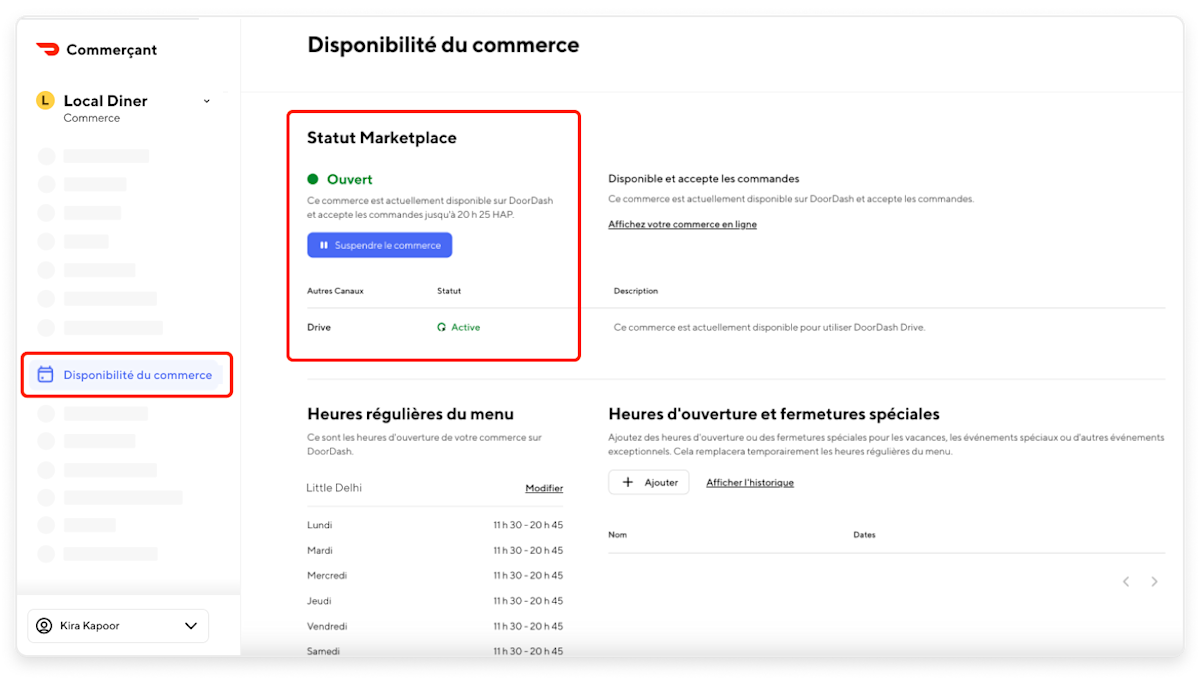Click the yellow L store avatar
1200x686 pixels.
click(45, 100)
